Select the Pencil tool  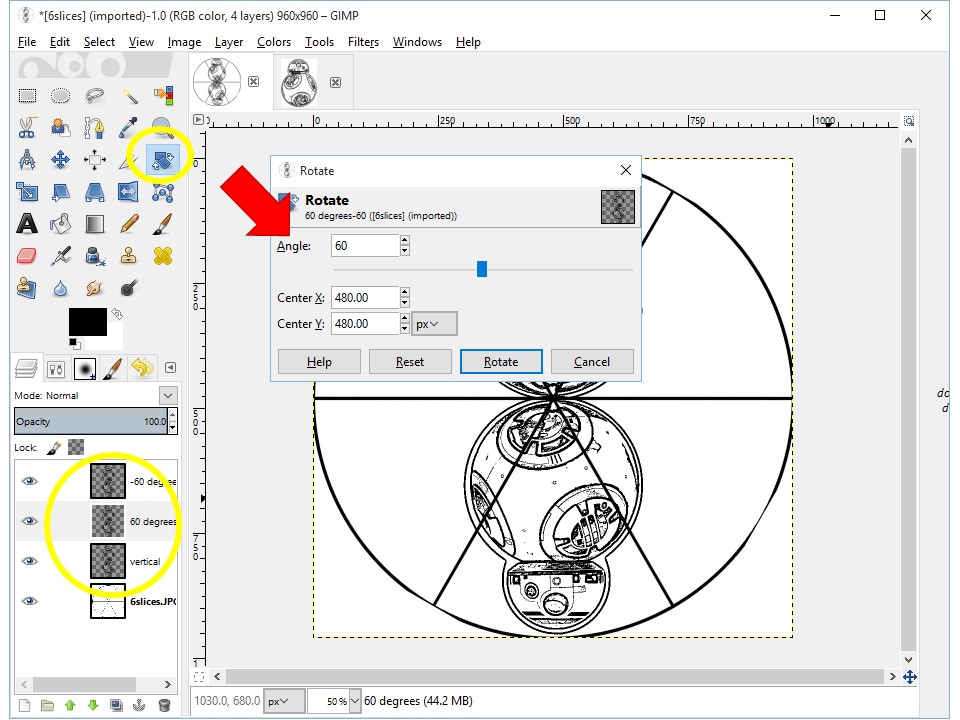point(129,224)
